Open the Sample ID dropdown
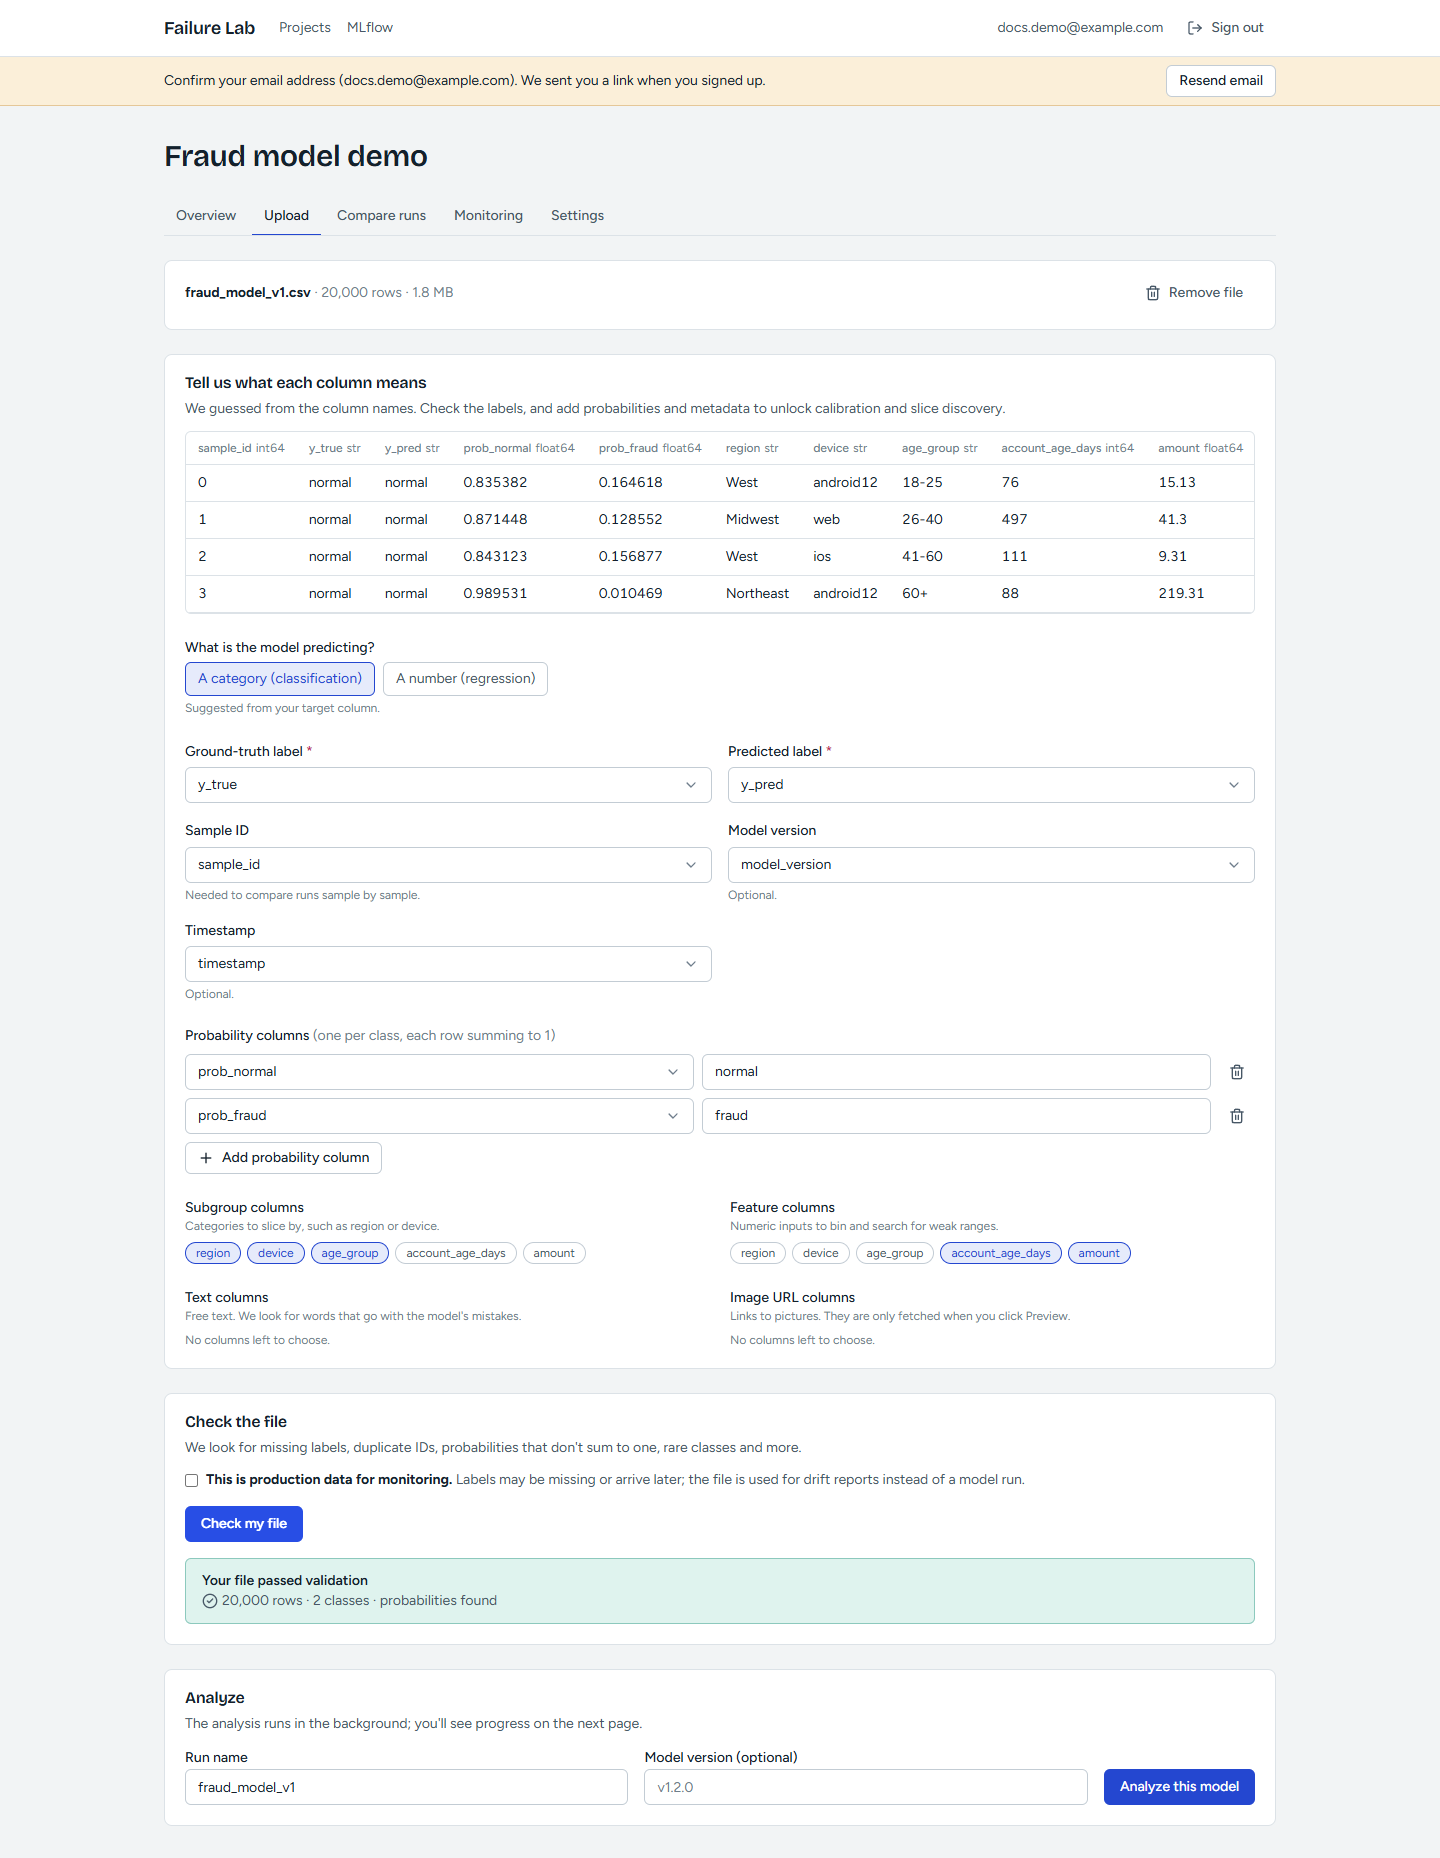The width and height of the screenshot is (1440, 1858). click(448, 865)
